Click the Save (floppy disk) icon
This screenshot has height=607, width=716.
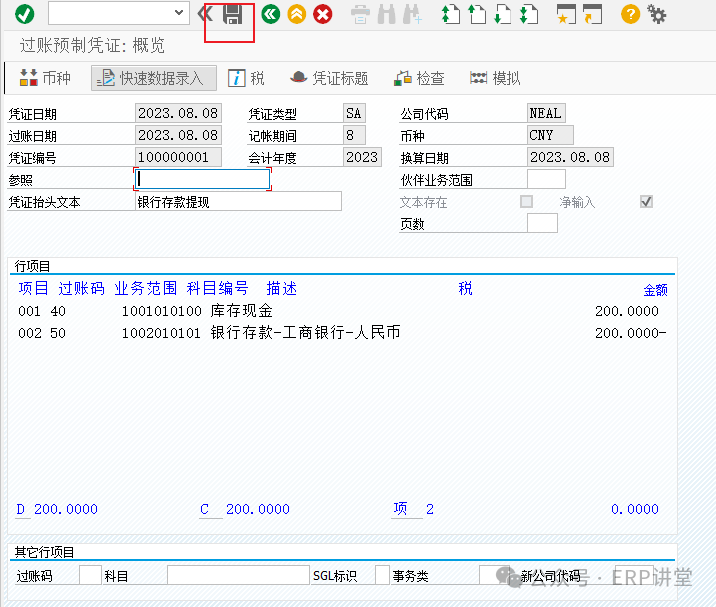coord(233,14)
